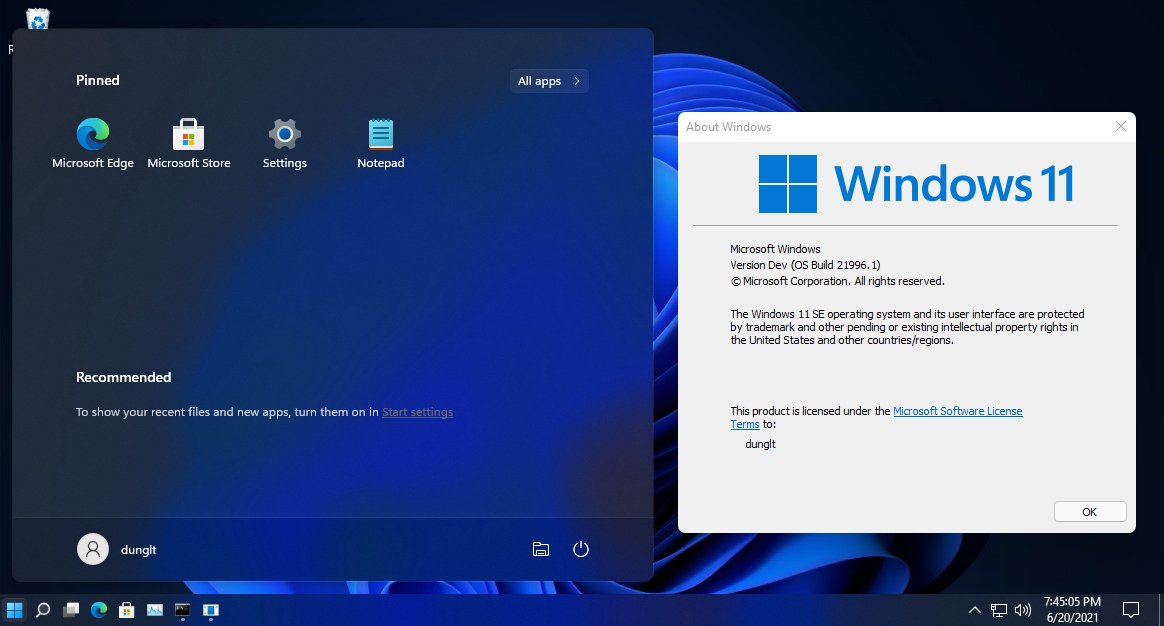Open the volume tray icon

(1023, 610)
